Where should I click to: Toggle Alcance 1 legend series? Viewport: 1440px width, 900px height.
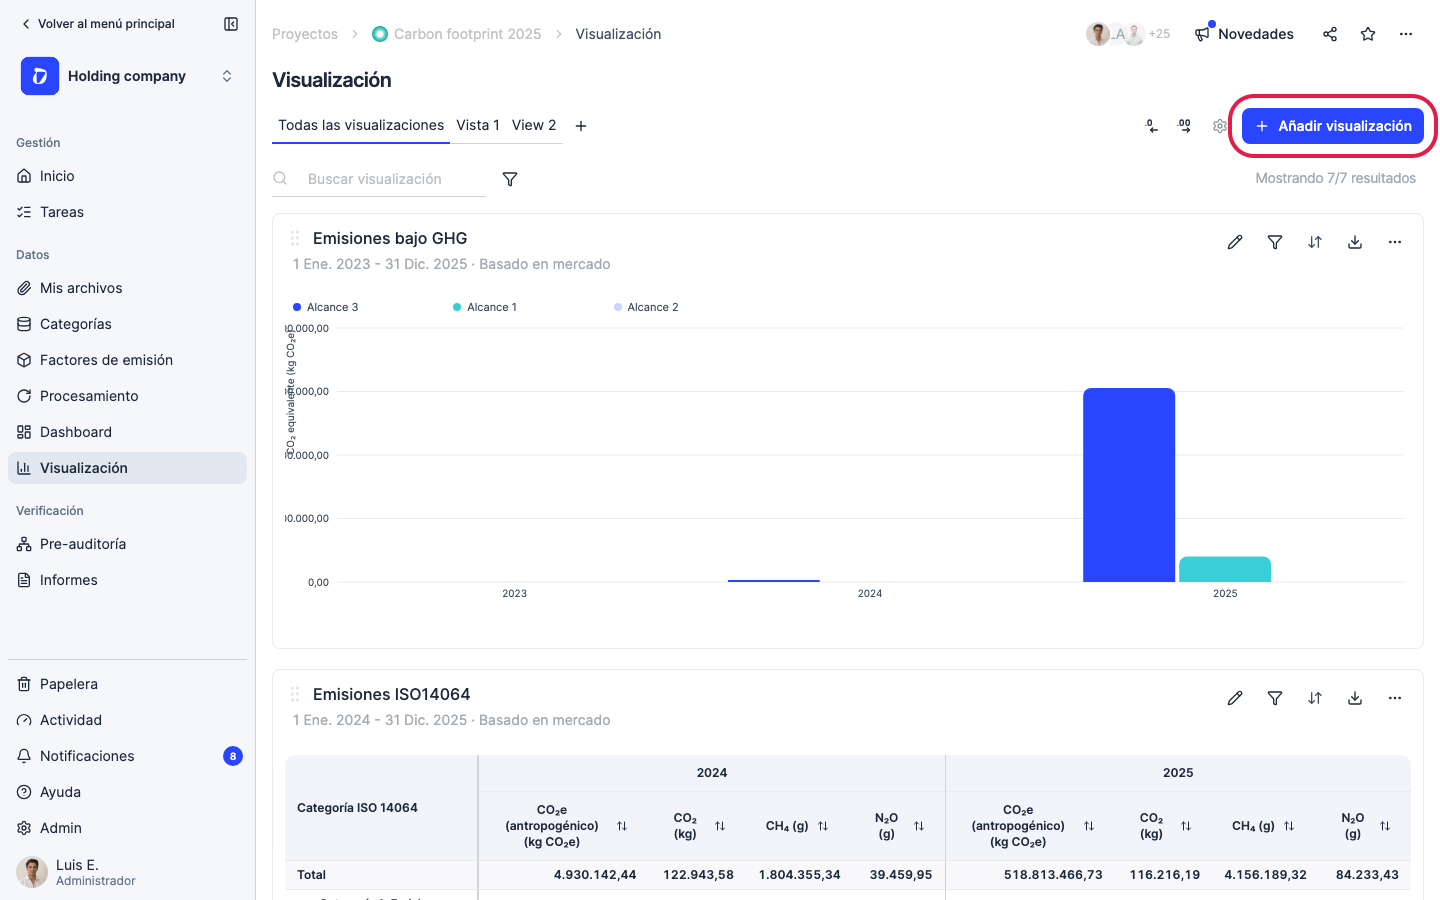[485, 307]
